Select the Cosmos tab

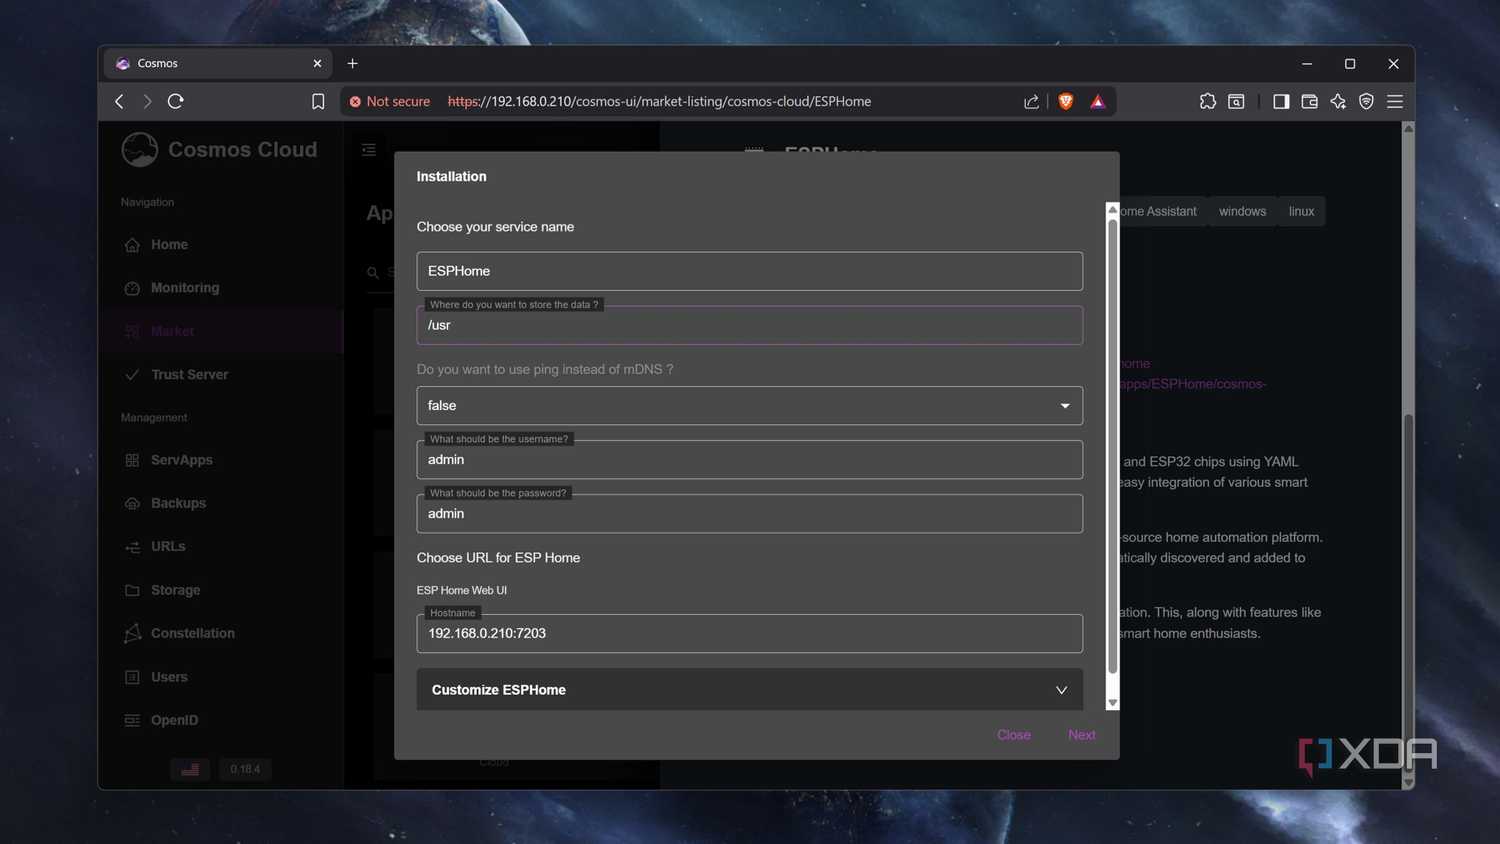(x=219, y=63)
